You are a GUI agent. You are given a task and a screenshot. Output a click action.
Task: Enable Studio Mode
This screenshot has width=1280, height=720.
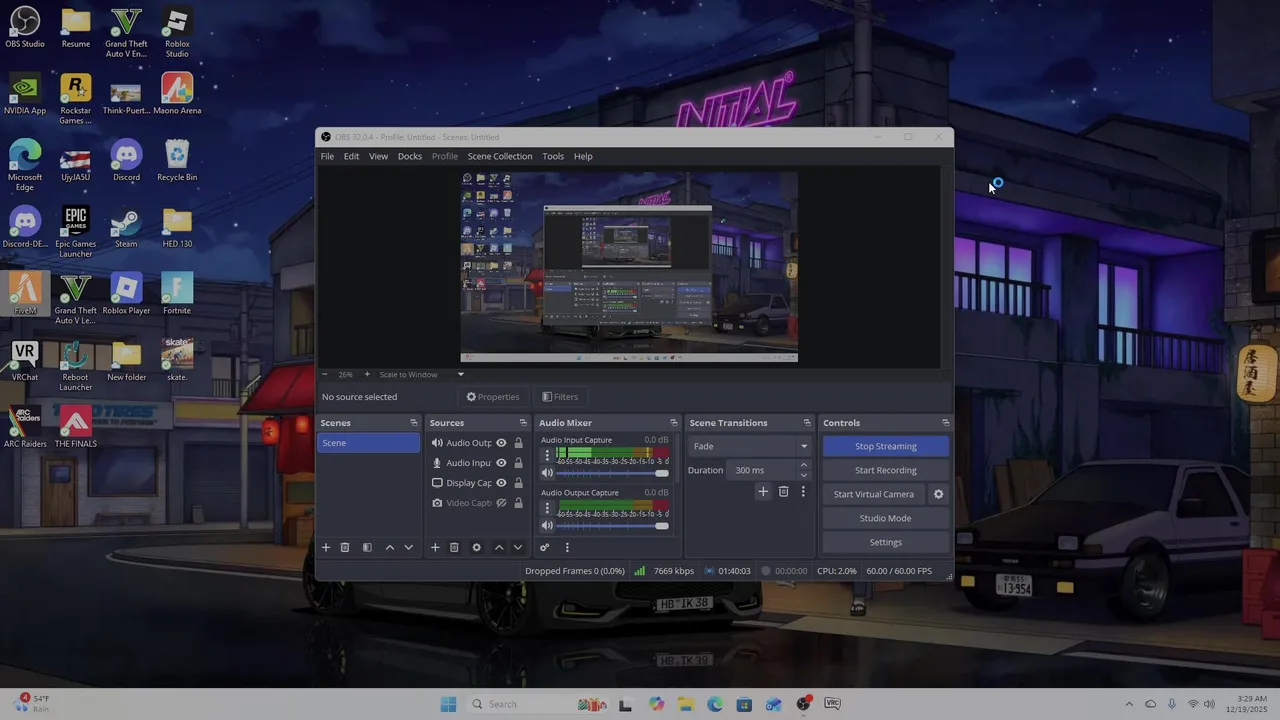[886, 518]
